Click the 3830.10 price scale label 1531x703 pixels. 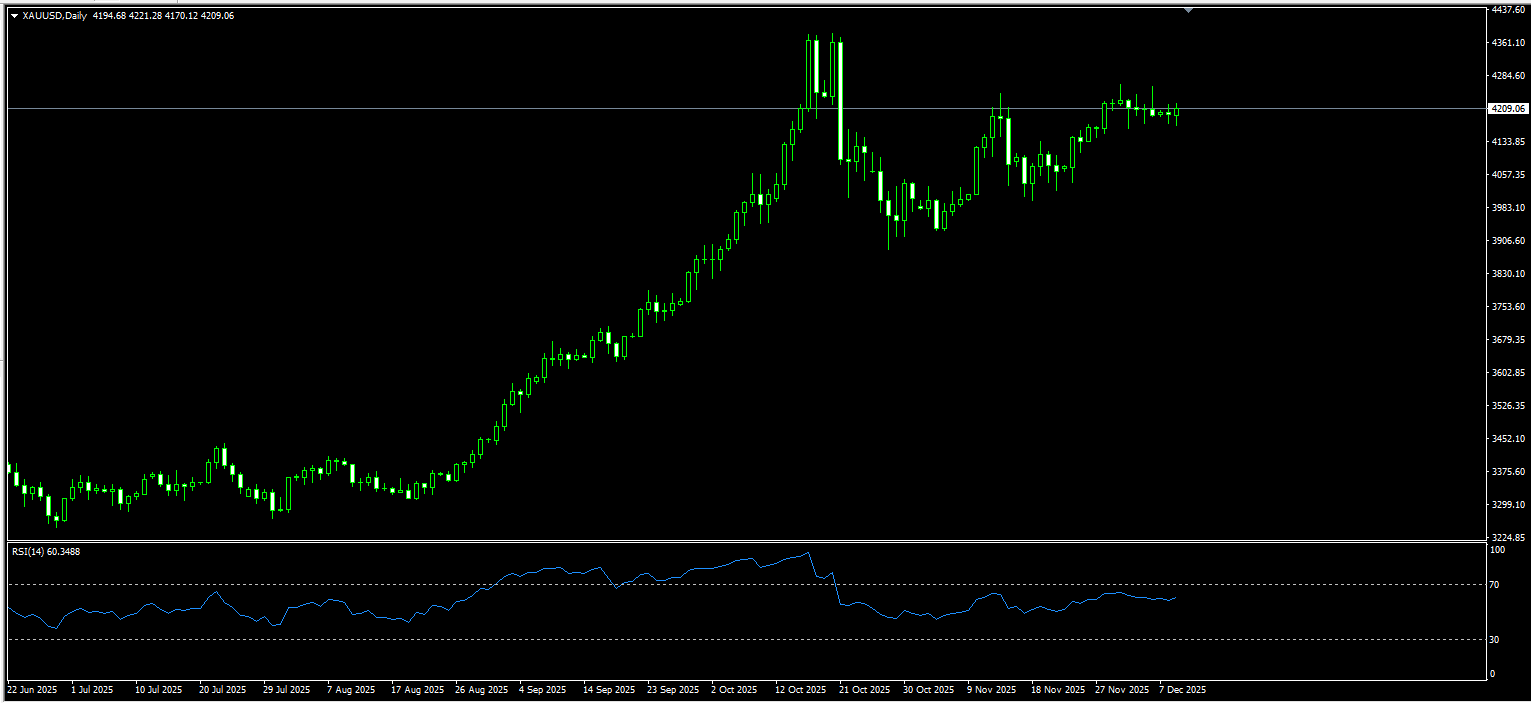click(x=1507, y=274)
